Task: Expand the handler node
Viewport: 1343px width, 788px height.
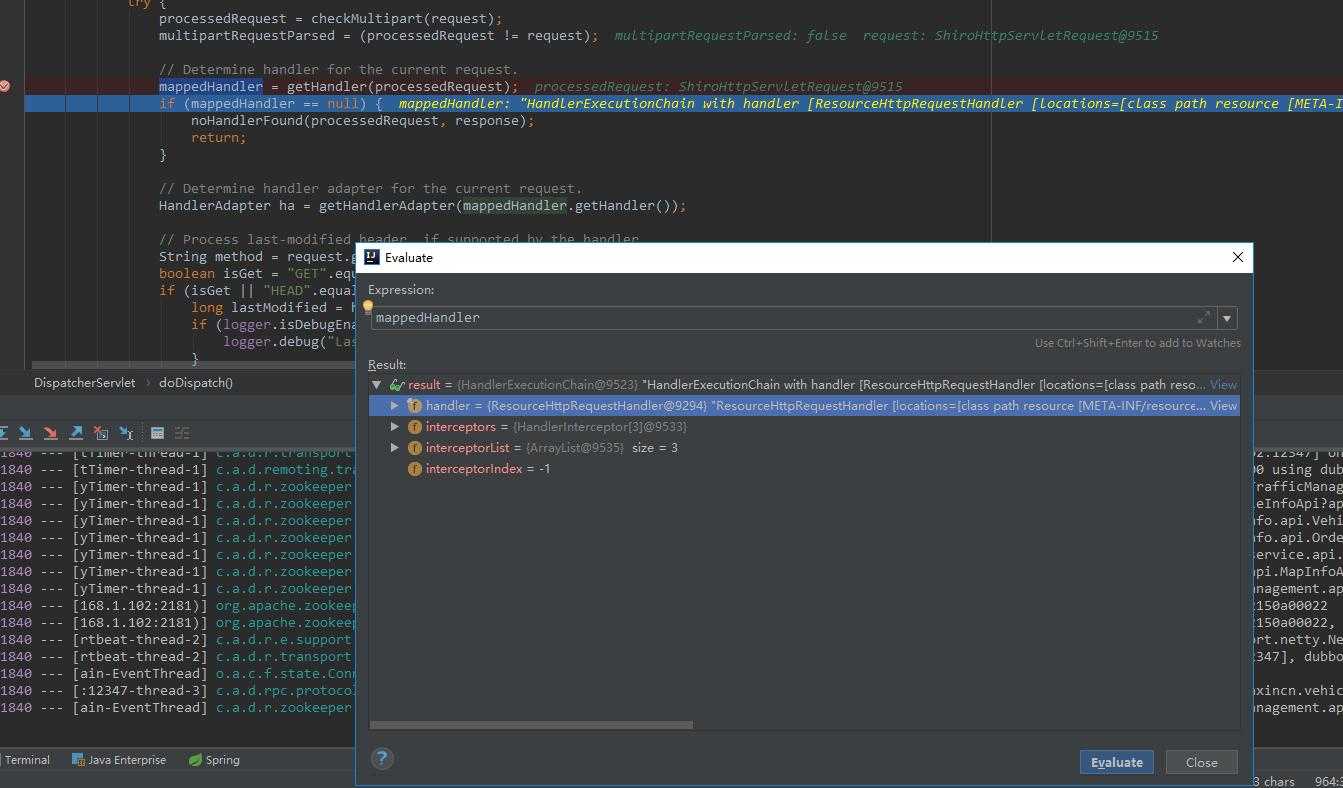Action: [395, 406]
